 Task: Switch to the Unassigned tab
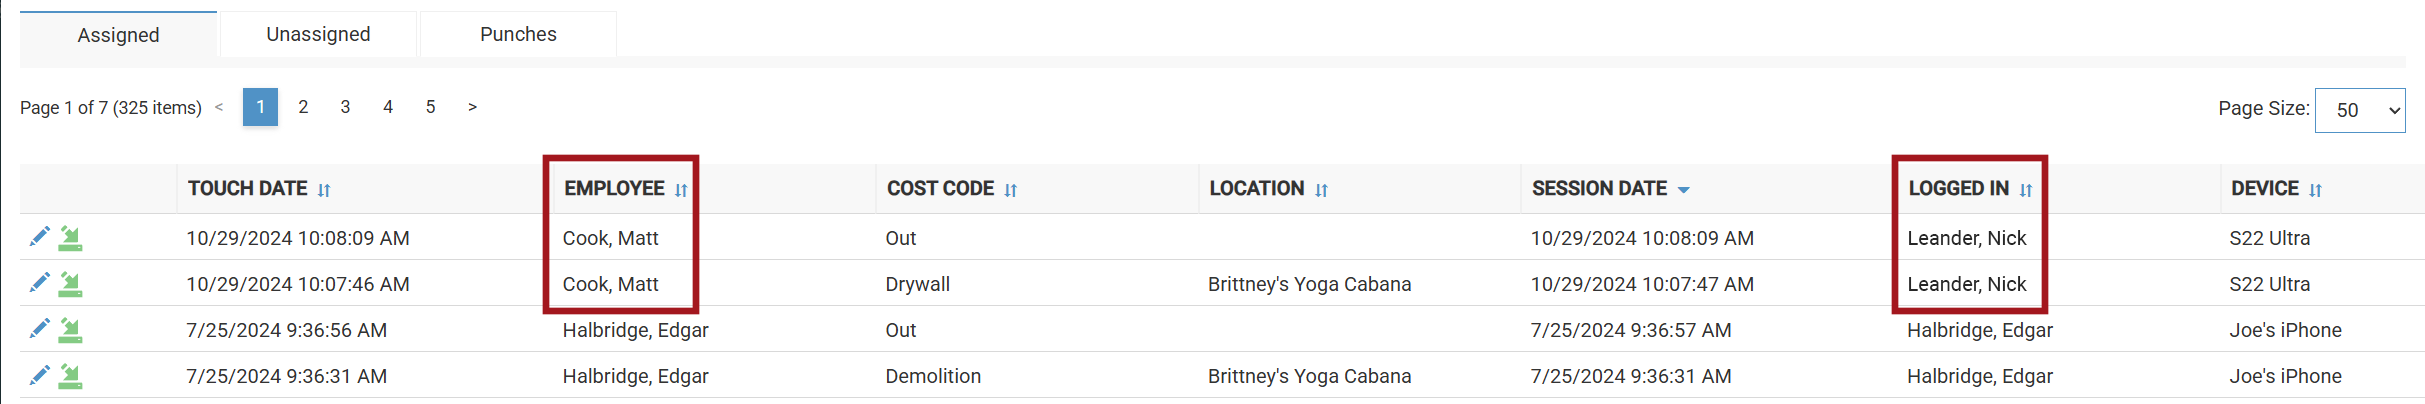318,34
